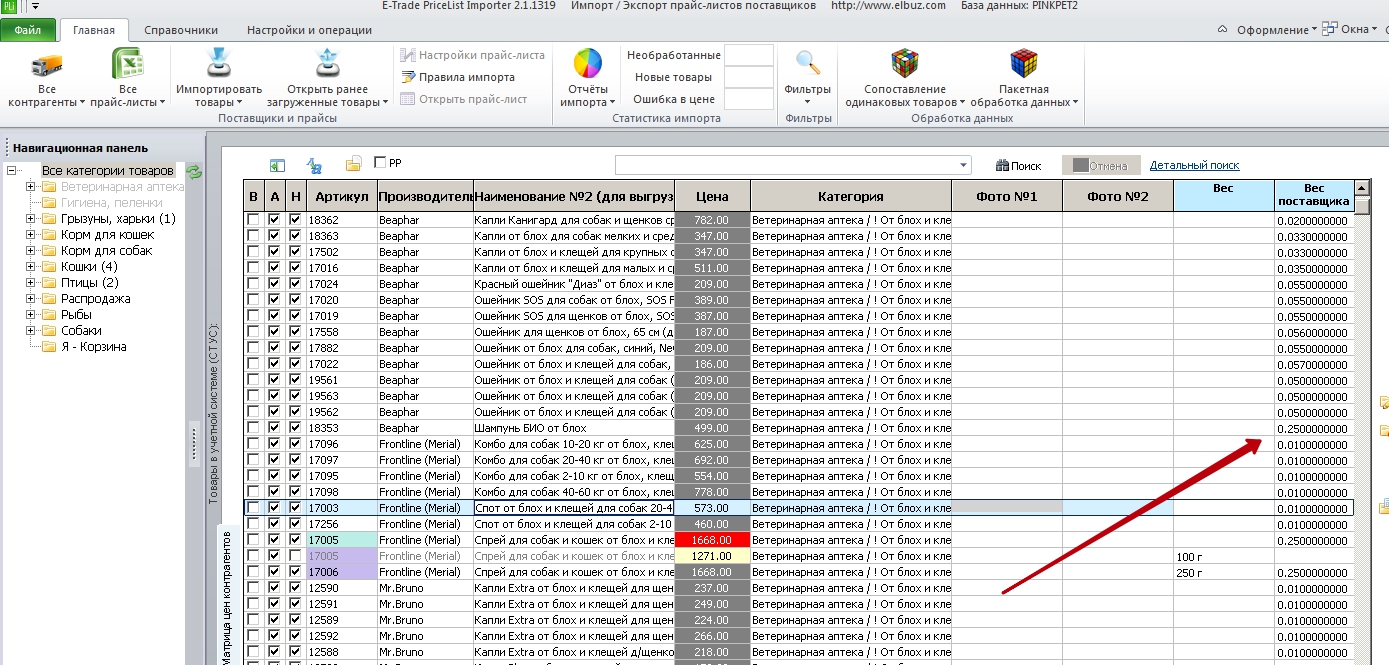Toggle column A checkbox for article 18363
Viewport: 1389px width, 665px height.
coord(275,236)
